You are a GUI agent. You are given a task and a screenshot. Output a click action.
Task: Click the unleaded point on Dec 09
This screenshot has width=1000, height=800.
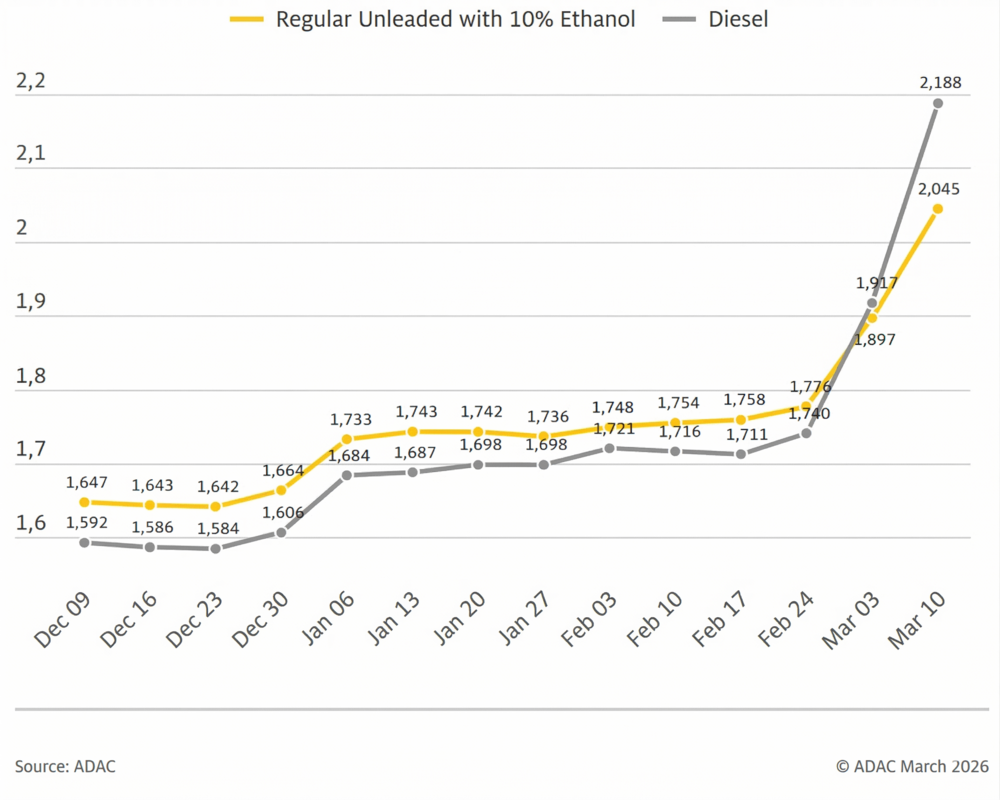click(x=84, y=502)
